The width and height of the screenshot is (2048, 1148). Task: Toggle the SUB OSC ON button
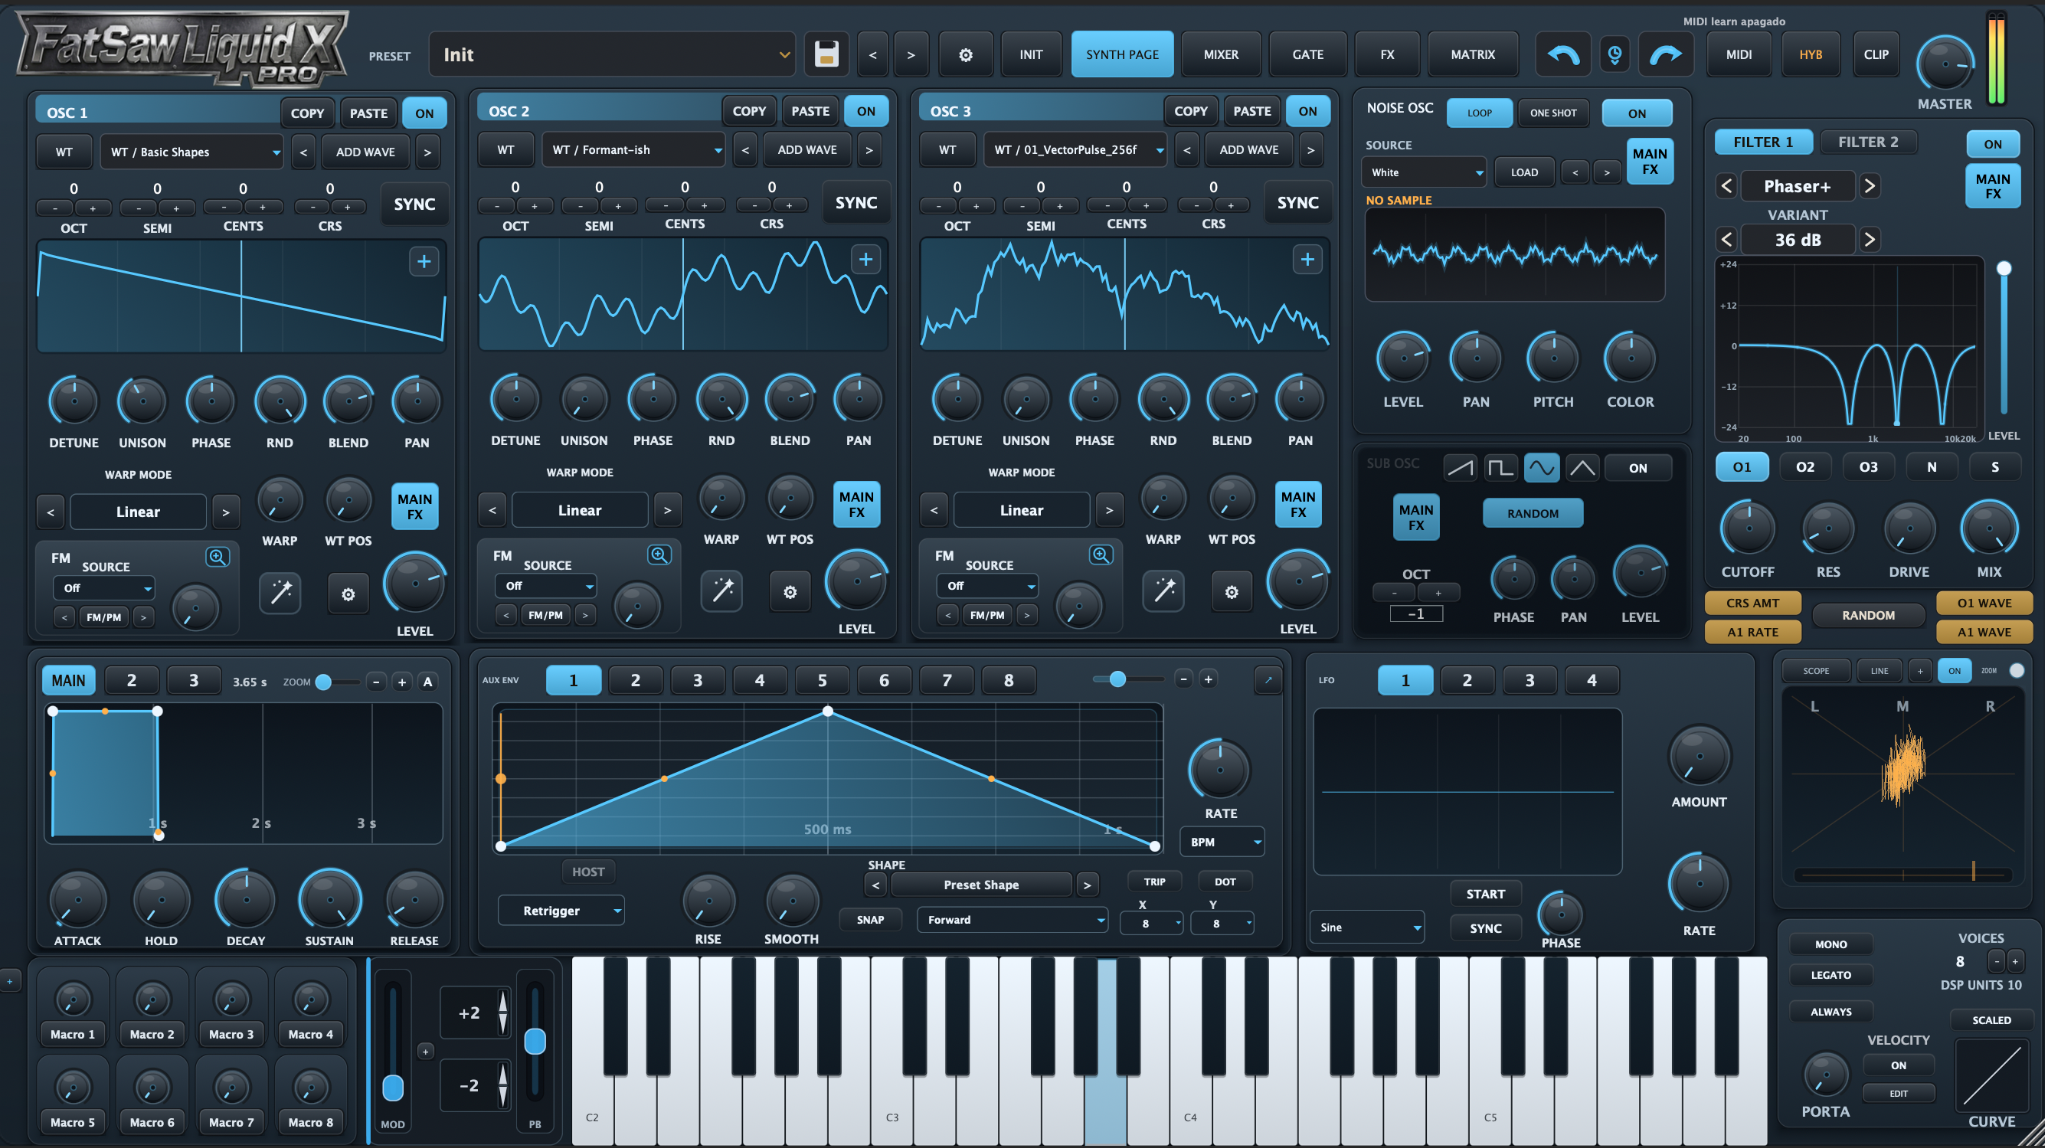[1638, 467]
